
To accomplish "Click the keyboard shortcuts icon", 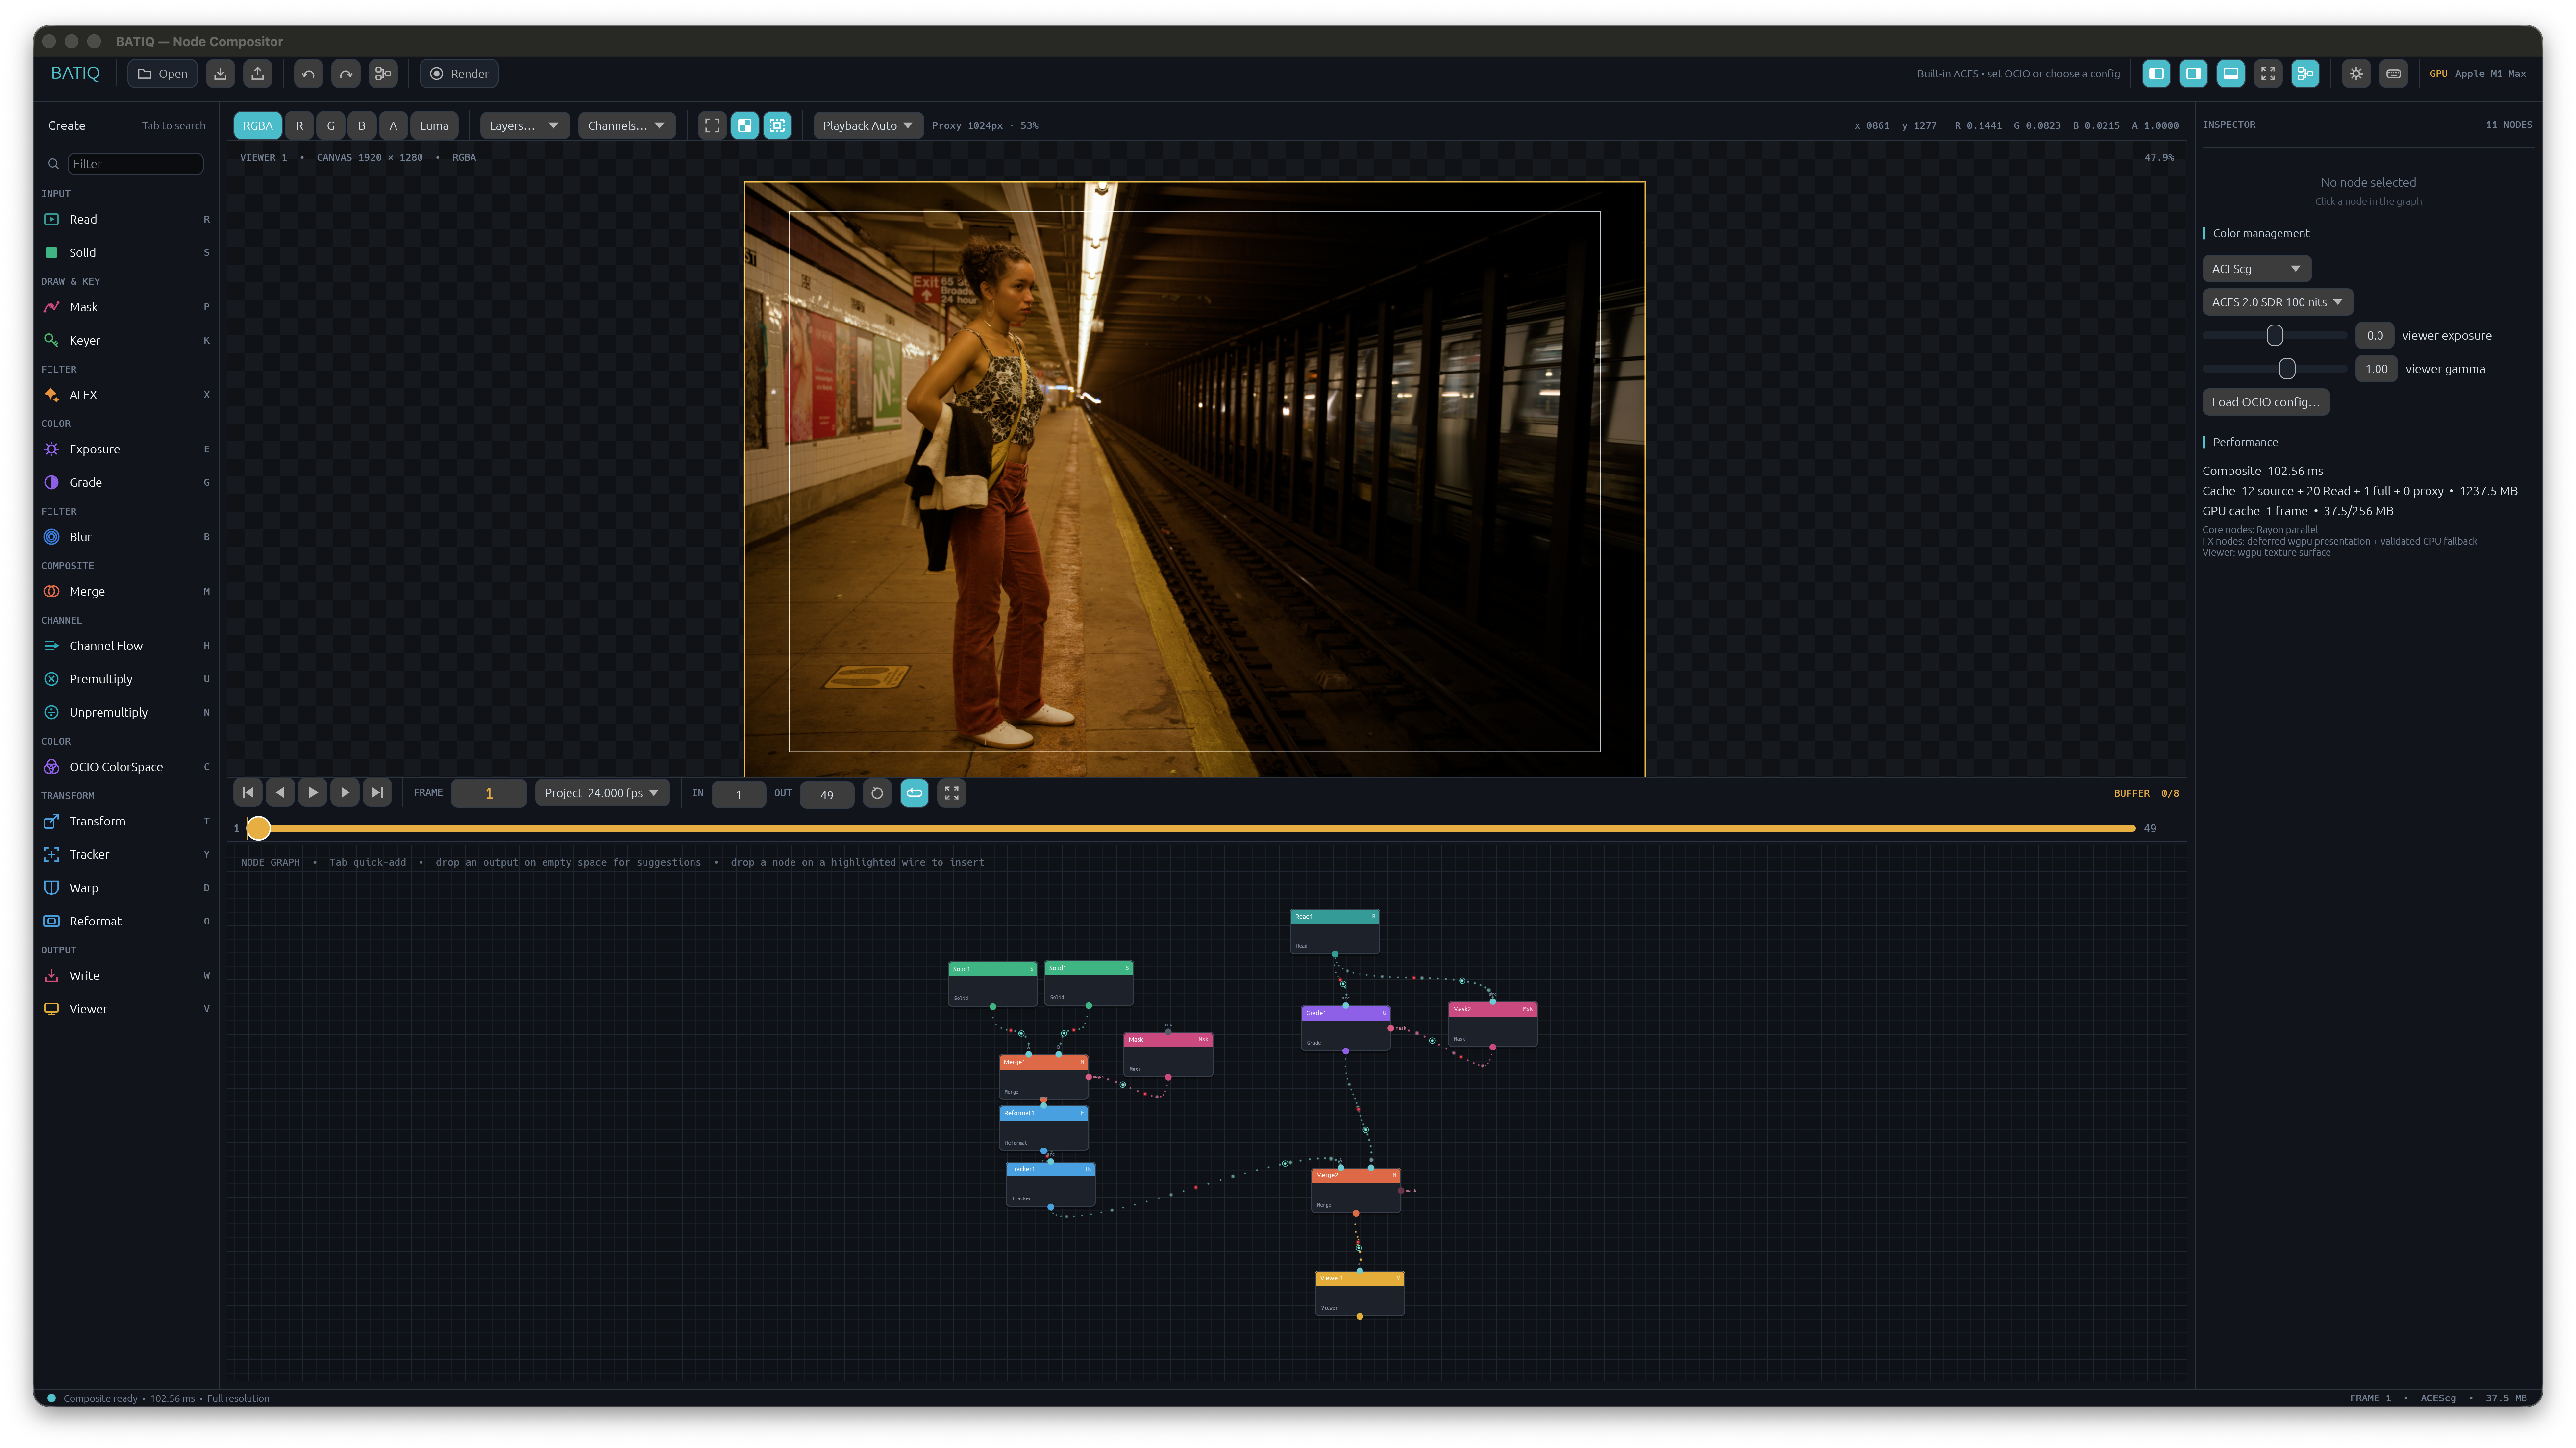I will 2393,73.
